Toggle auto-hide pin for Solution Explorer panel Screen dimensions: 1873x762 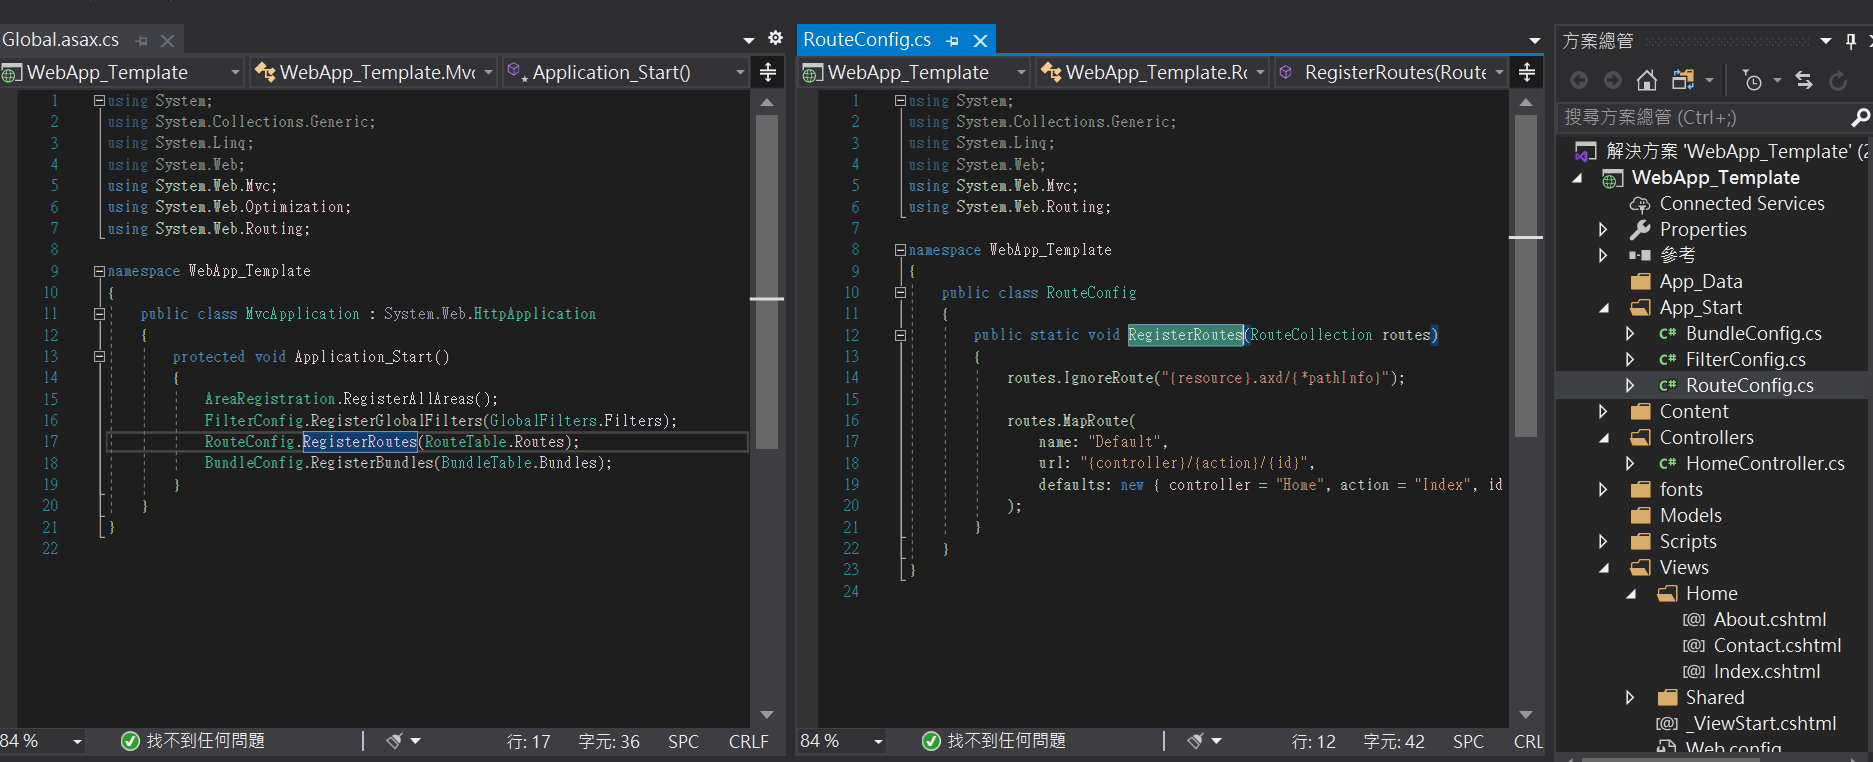1851,41
